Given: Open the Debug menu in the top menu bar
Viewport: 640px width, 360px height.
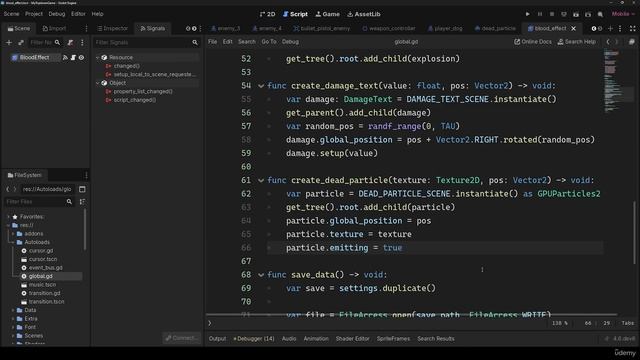Looking at the screenshot, I should pyautogui.click(x=57, y=14).
